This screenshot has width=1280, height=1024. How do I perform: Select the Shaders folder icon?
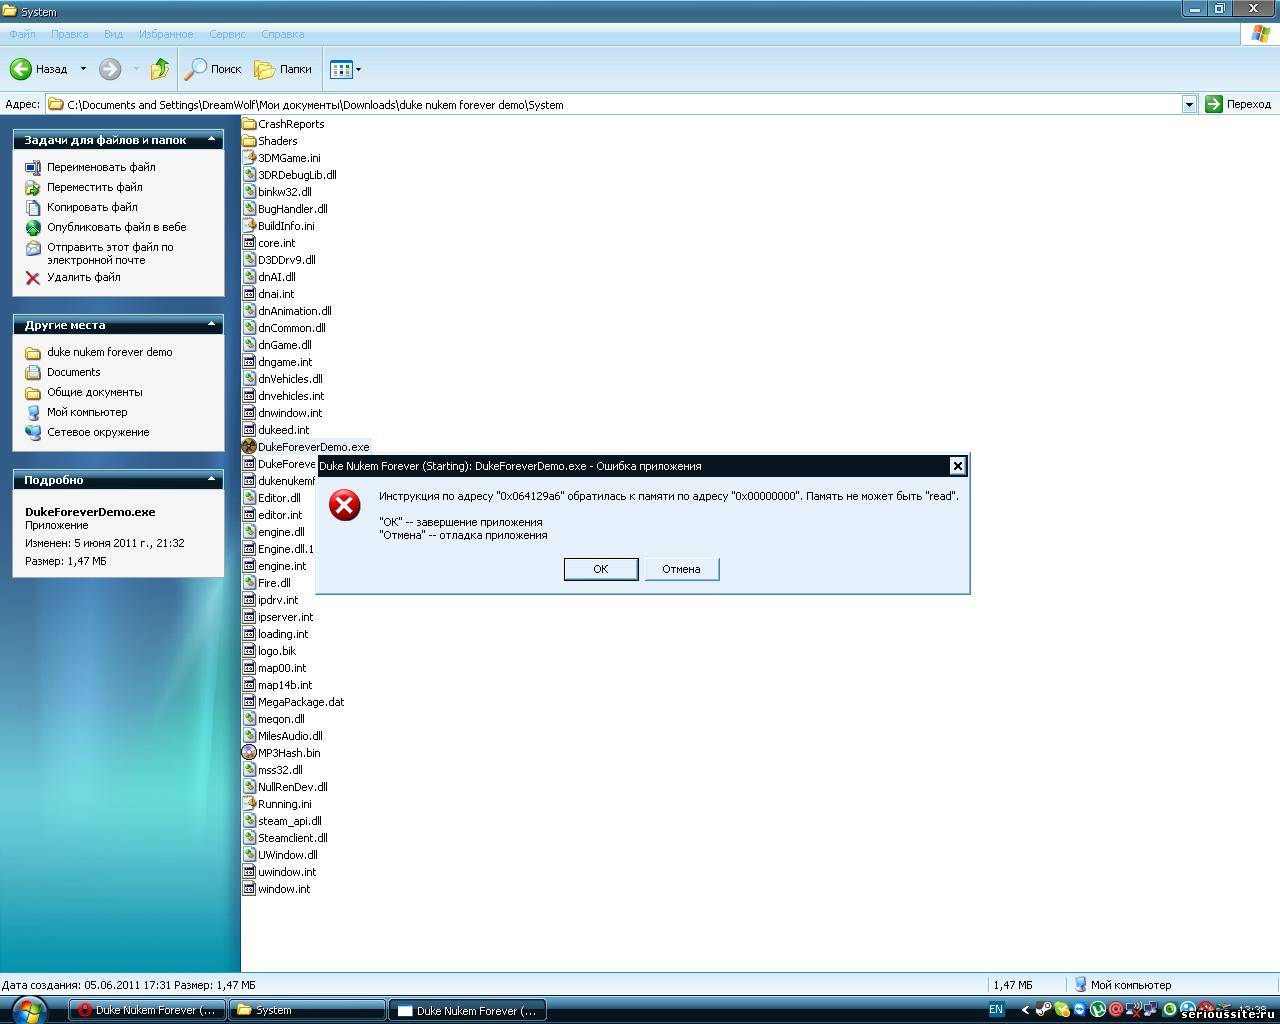click(249, 141)
